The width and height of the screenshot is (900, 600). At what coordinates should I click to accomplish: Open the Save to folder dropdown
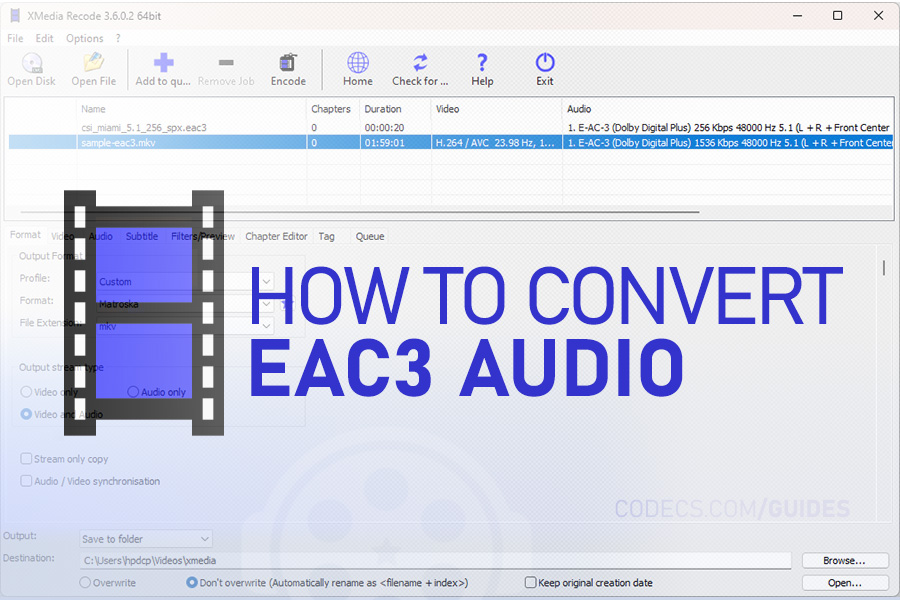click(146, 539)
